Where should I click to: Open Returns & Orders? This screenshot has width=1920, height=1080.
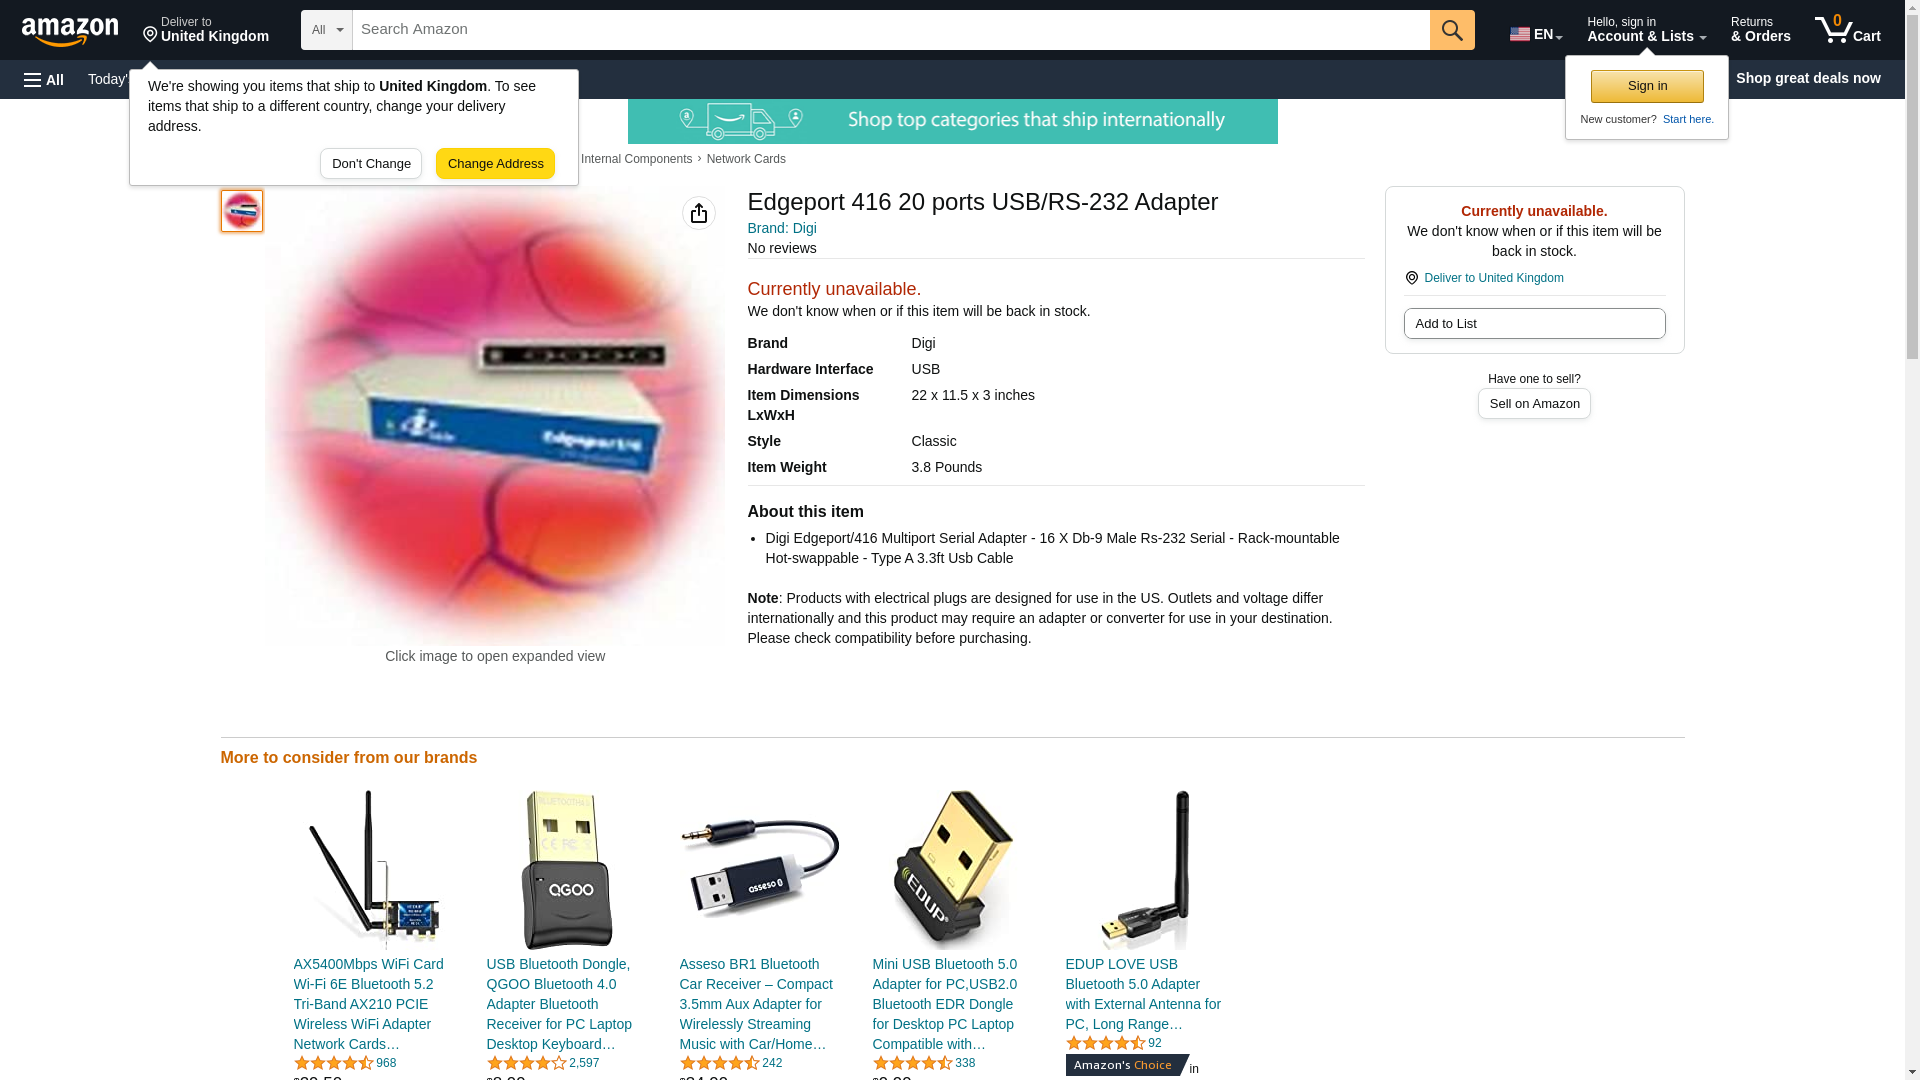[1760, 30]
